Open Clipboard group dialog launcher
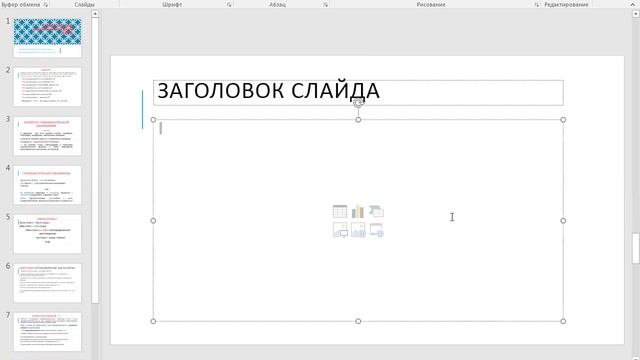The width and height of the screenshot is (640, 360). (x=46, y=4)
